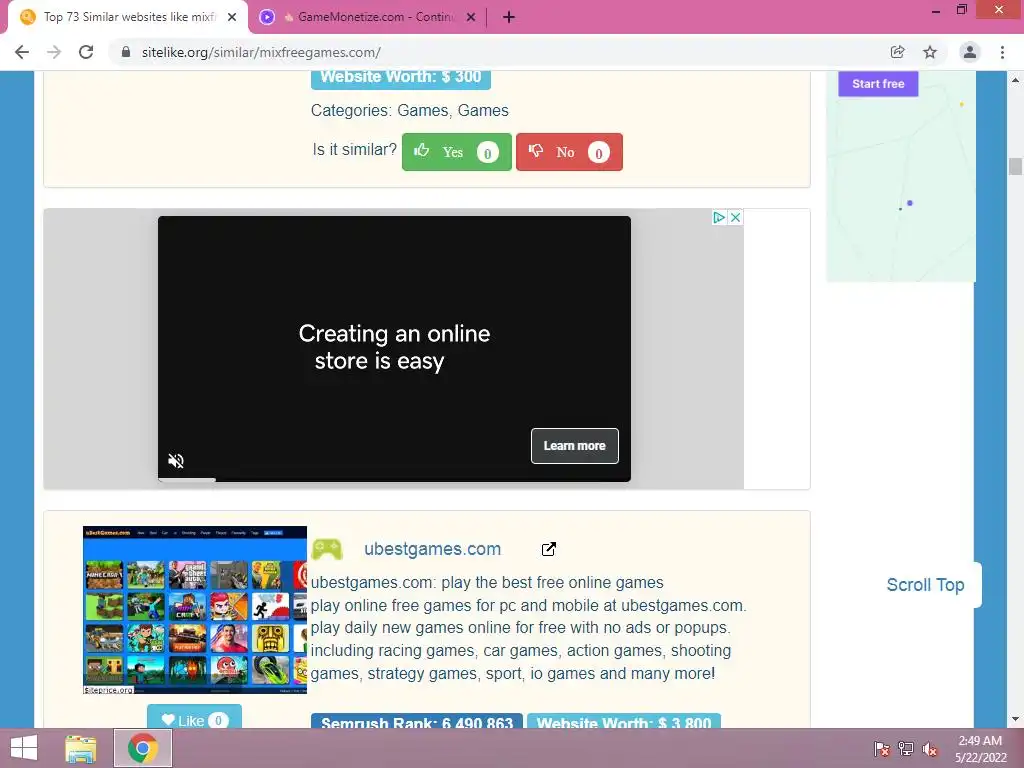Screen dimensions: 1024x768
Task: Click the muted volume tray icon
Action: coord(930,749)
